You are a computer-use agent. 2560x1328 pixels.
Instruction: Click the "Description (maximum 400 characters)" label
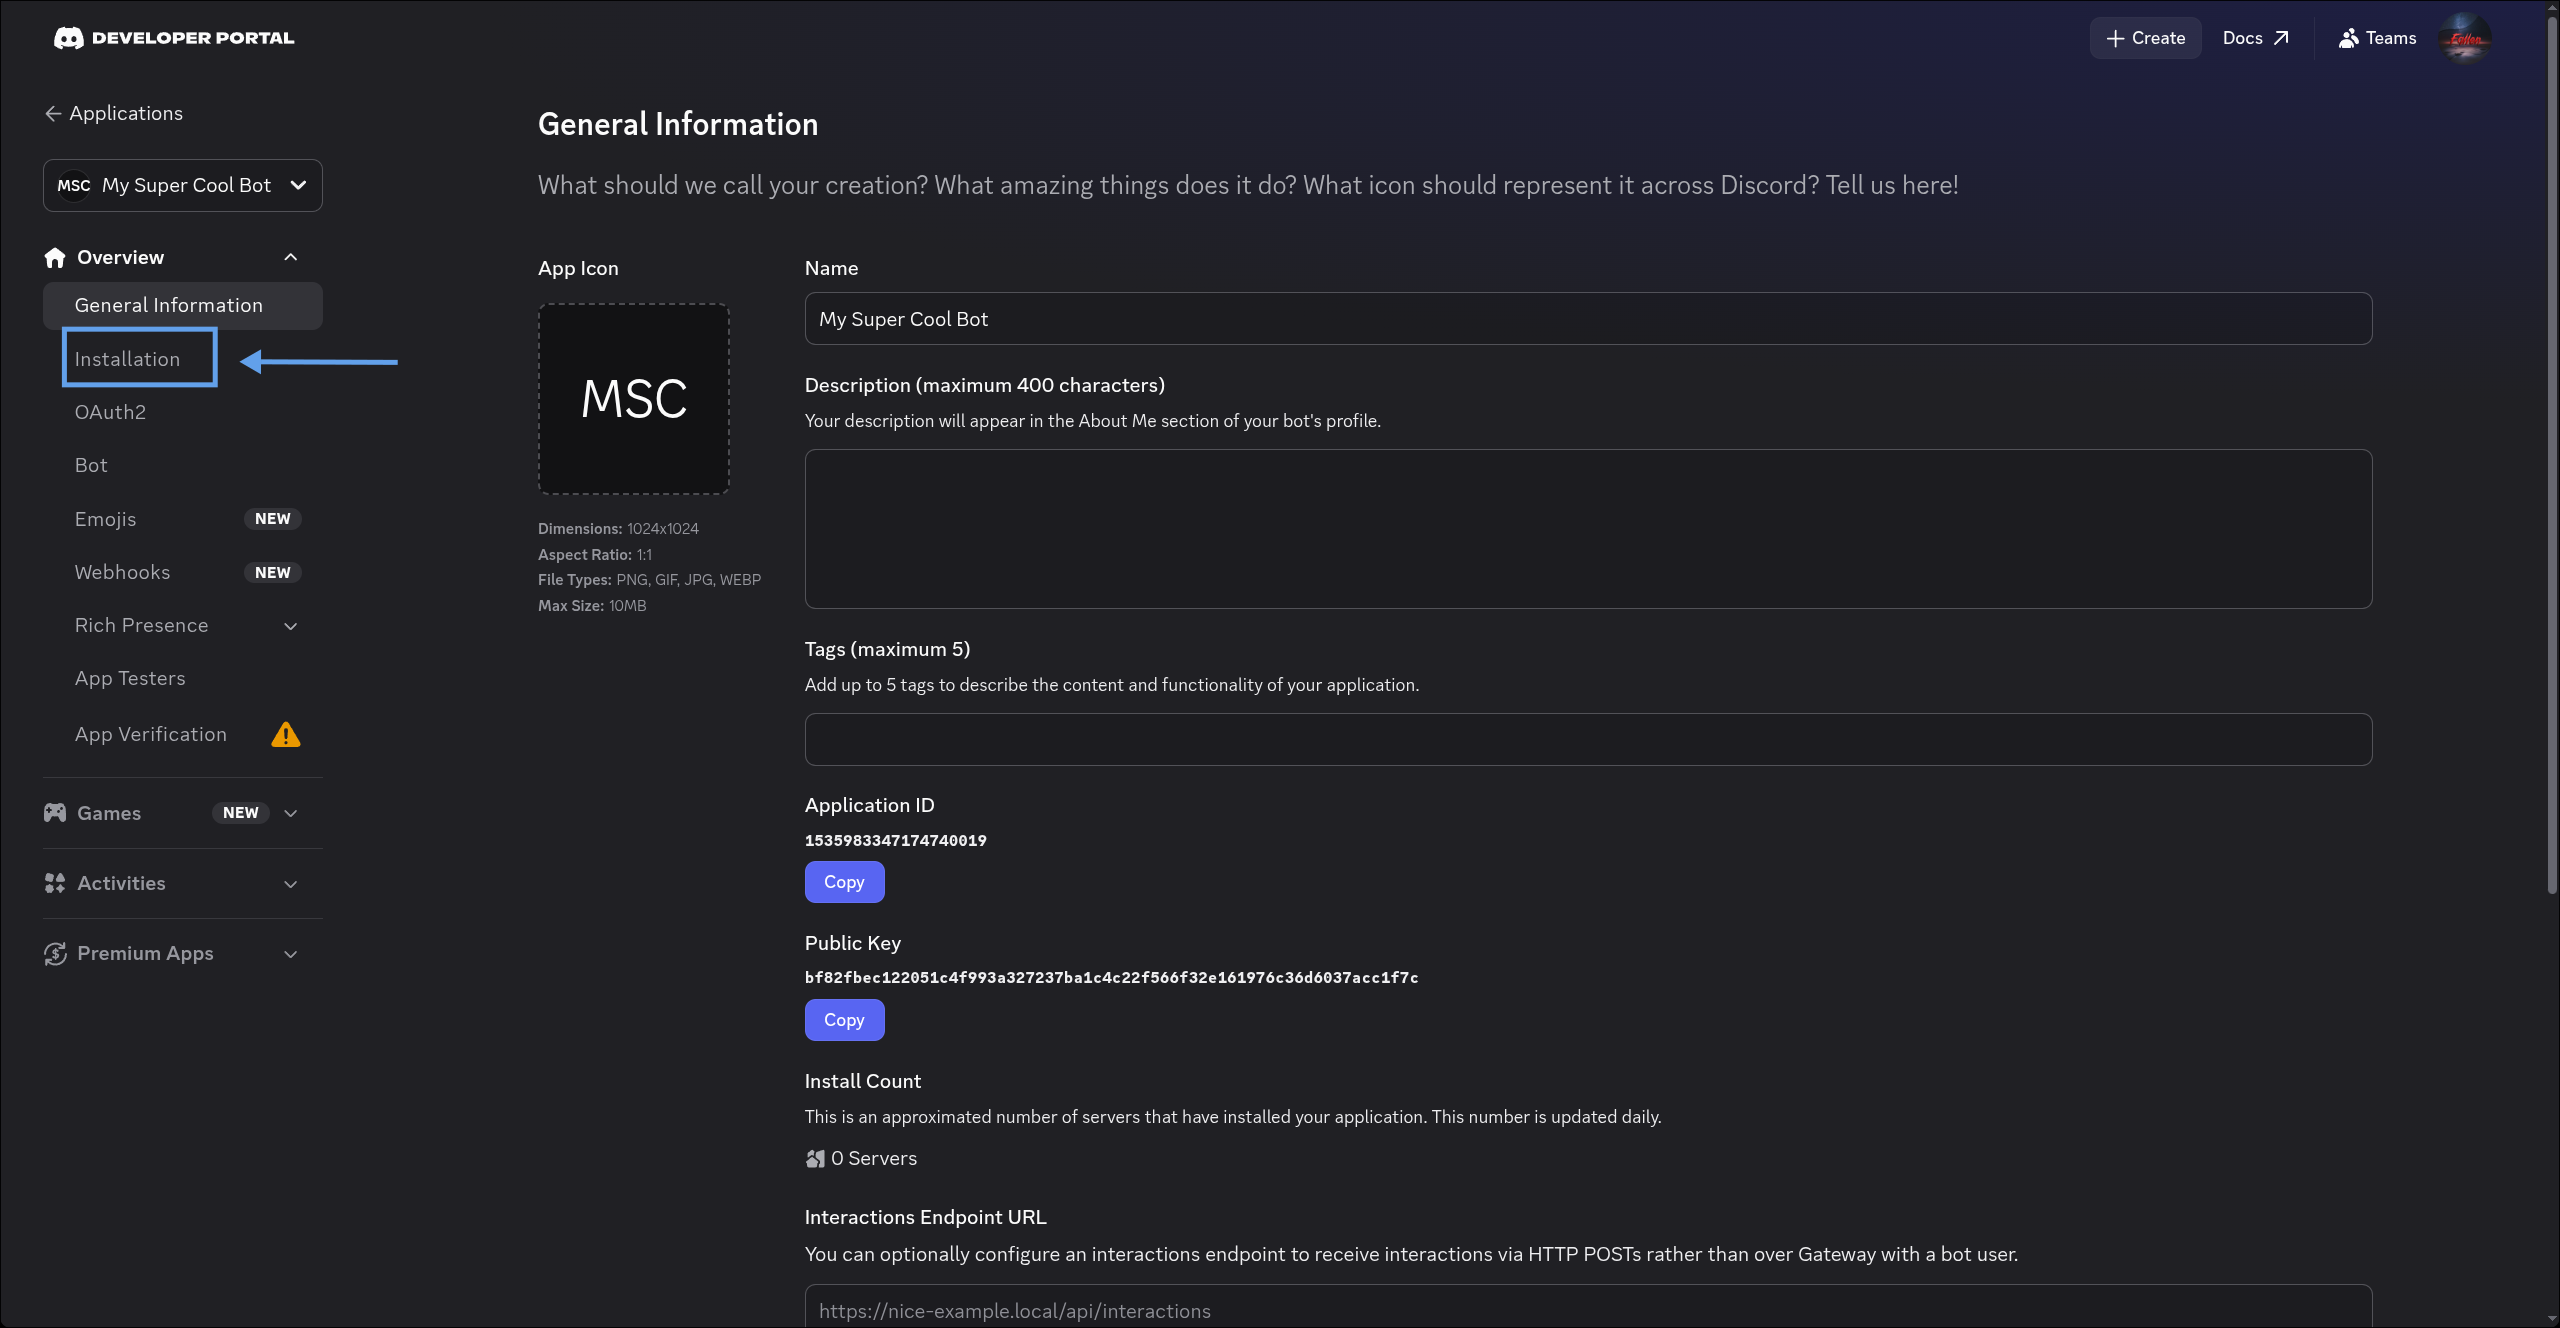point(985,385)
